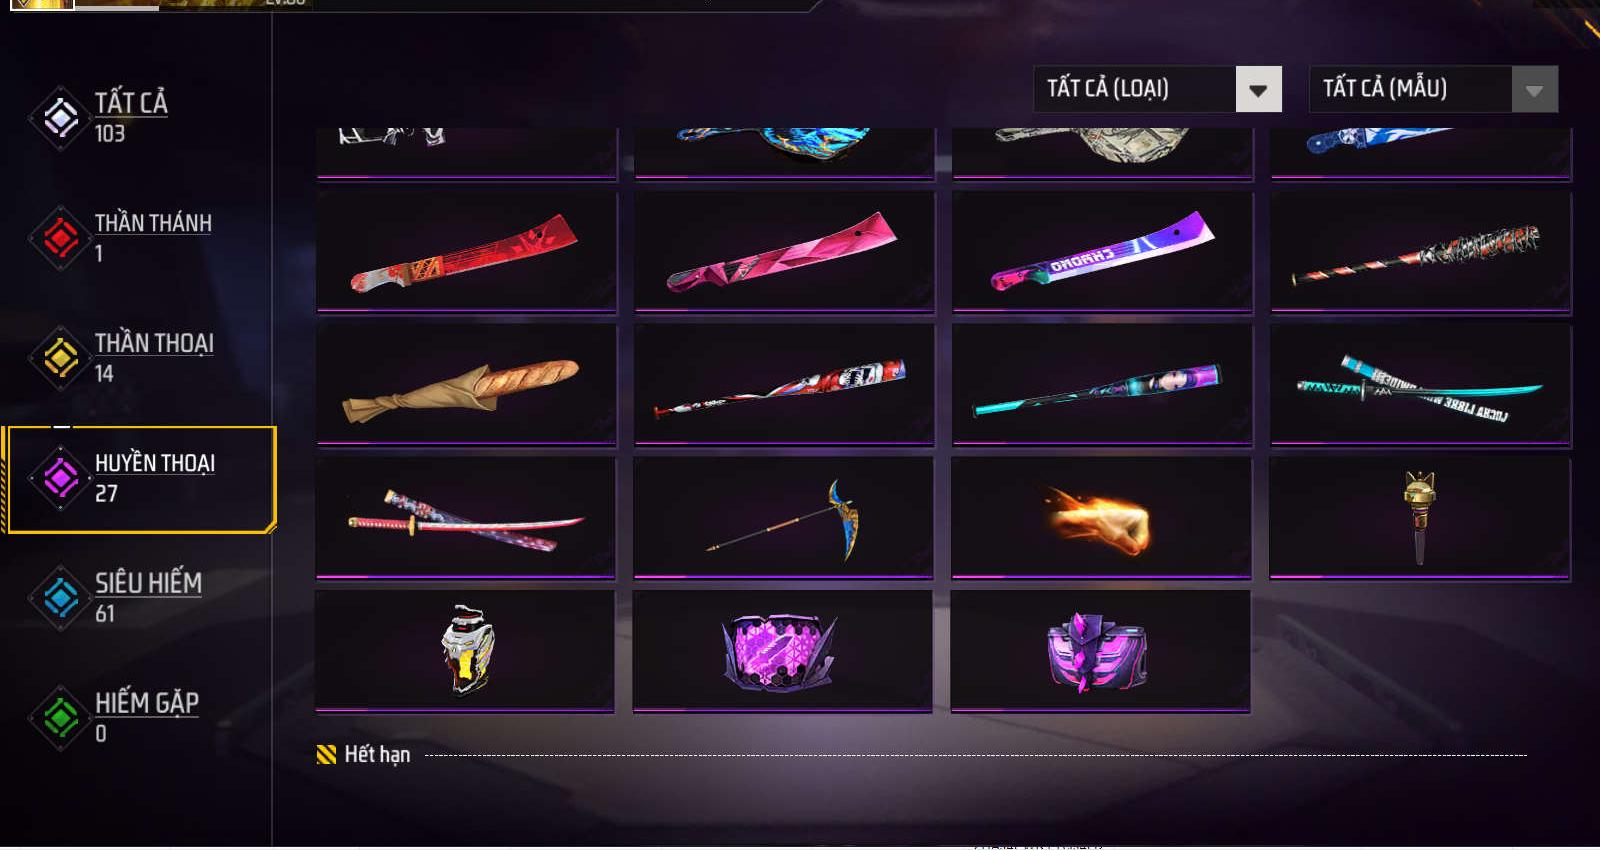Open the Tất Cả (Mẫu) dropdown arrow

(1534, 90)
